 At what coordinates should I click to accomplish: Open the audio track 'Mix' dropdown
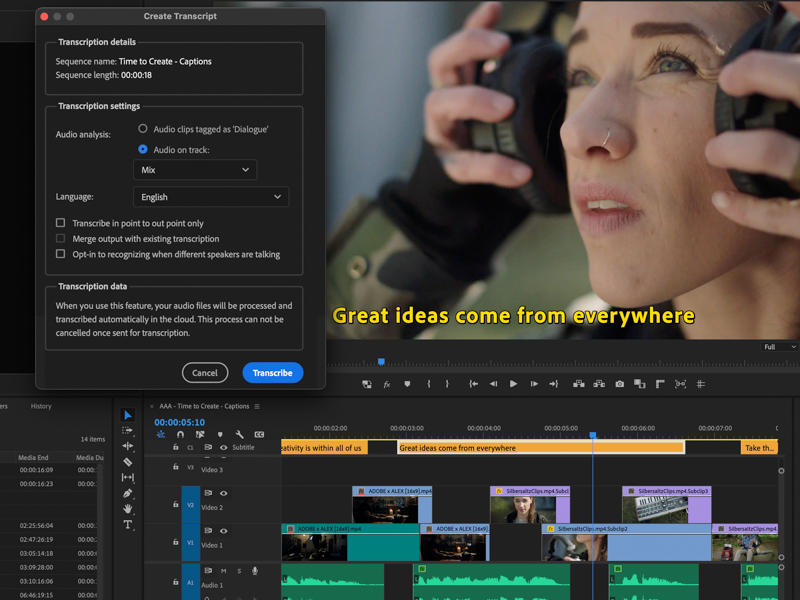point(195,170)
